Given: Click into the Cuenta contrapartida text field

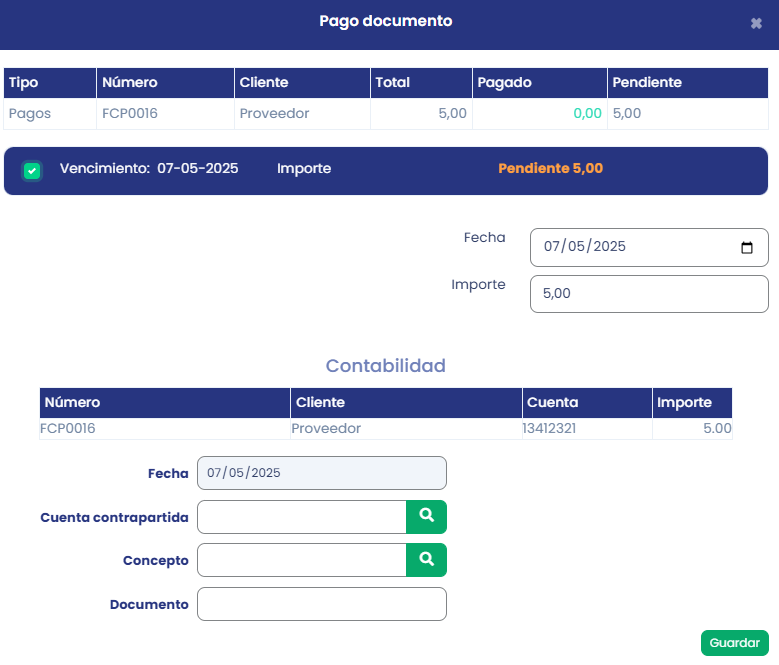Looking at the screenshot, I should 301,517.
